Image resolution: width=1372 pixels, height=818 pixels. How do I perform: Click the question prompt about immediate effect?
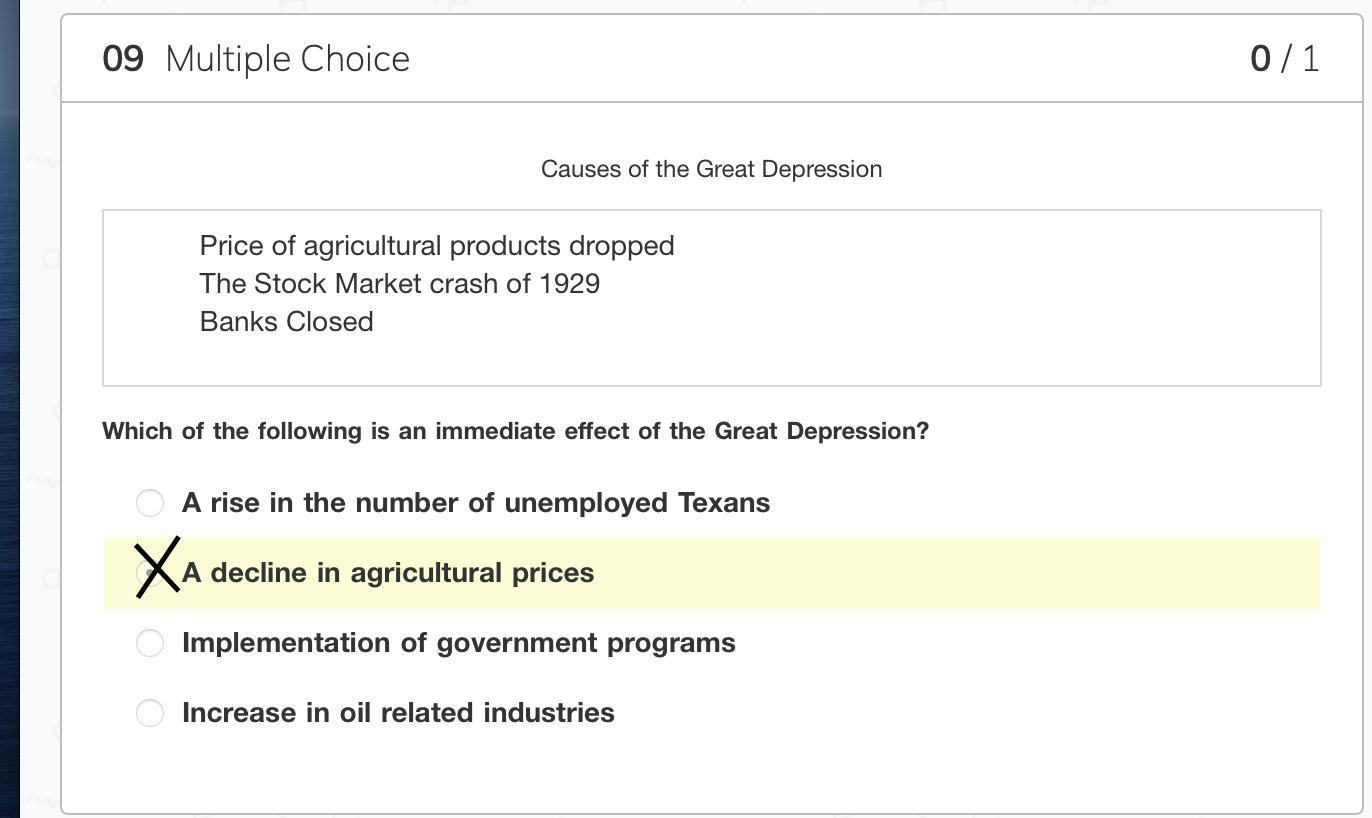point(515,431)
